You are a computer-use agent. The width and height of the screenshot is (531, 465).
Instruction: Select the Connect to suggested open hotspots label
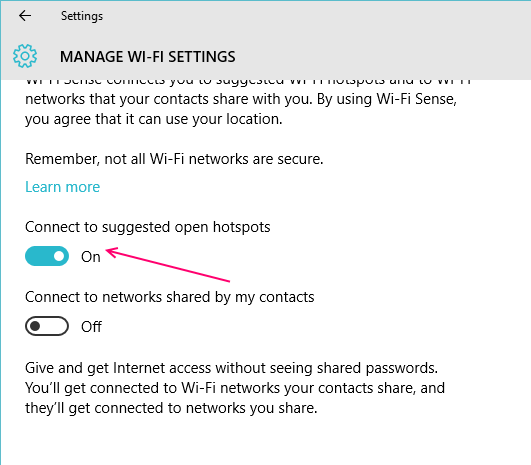click(x=148, y=227)
